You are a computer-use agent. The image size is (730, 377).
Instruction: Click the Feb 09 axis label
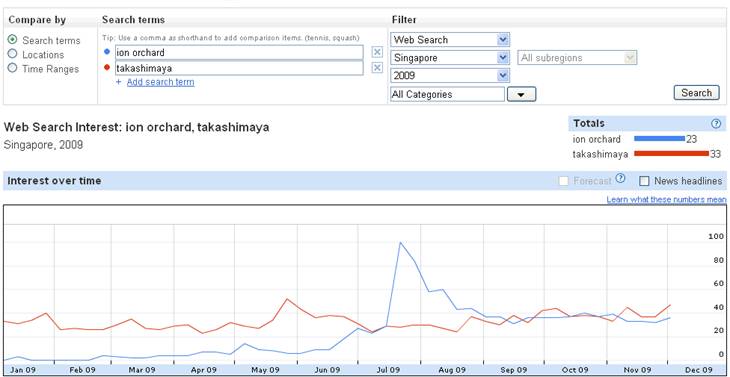click(82, 370)
